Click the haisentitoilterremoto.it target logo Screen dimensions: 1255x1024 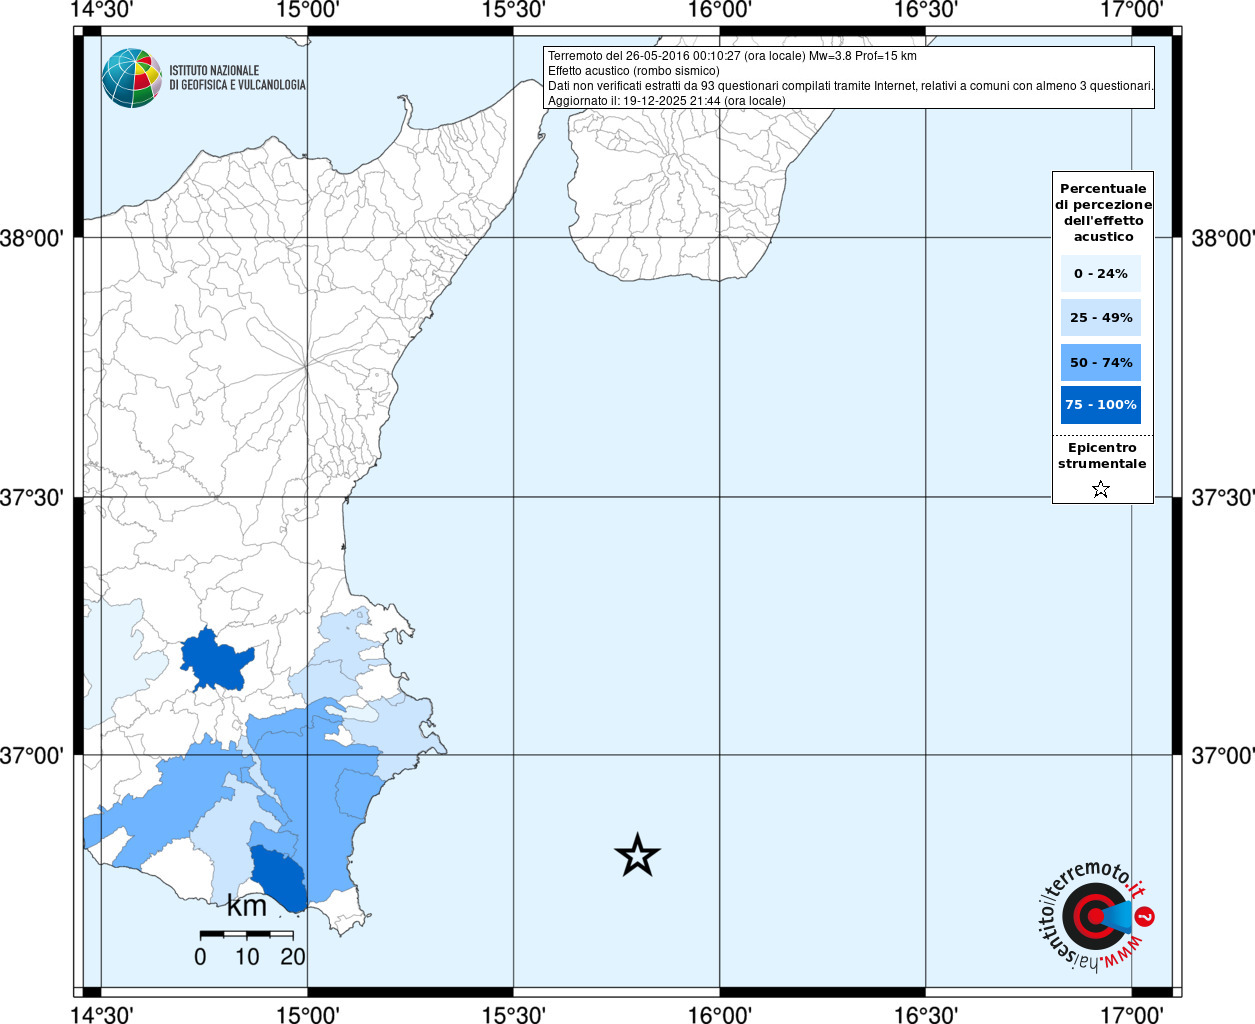[x=1097, y=916]
